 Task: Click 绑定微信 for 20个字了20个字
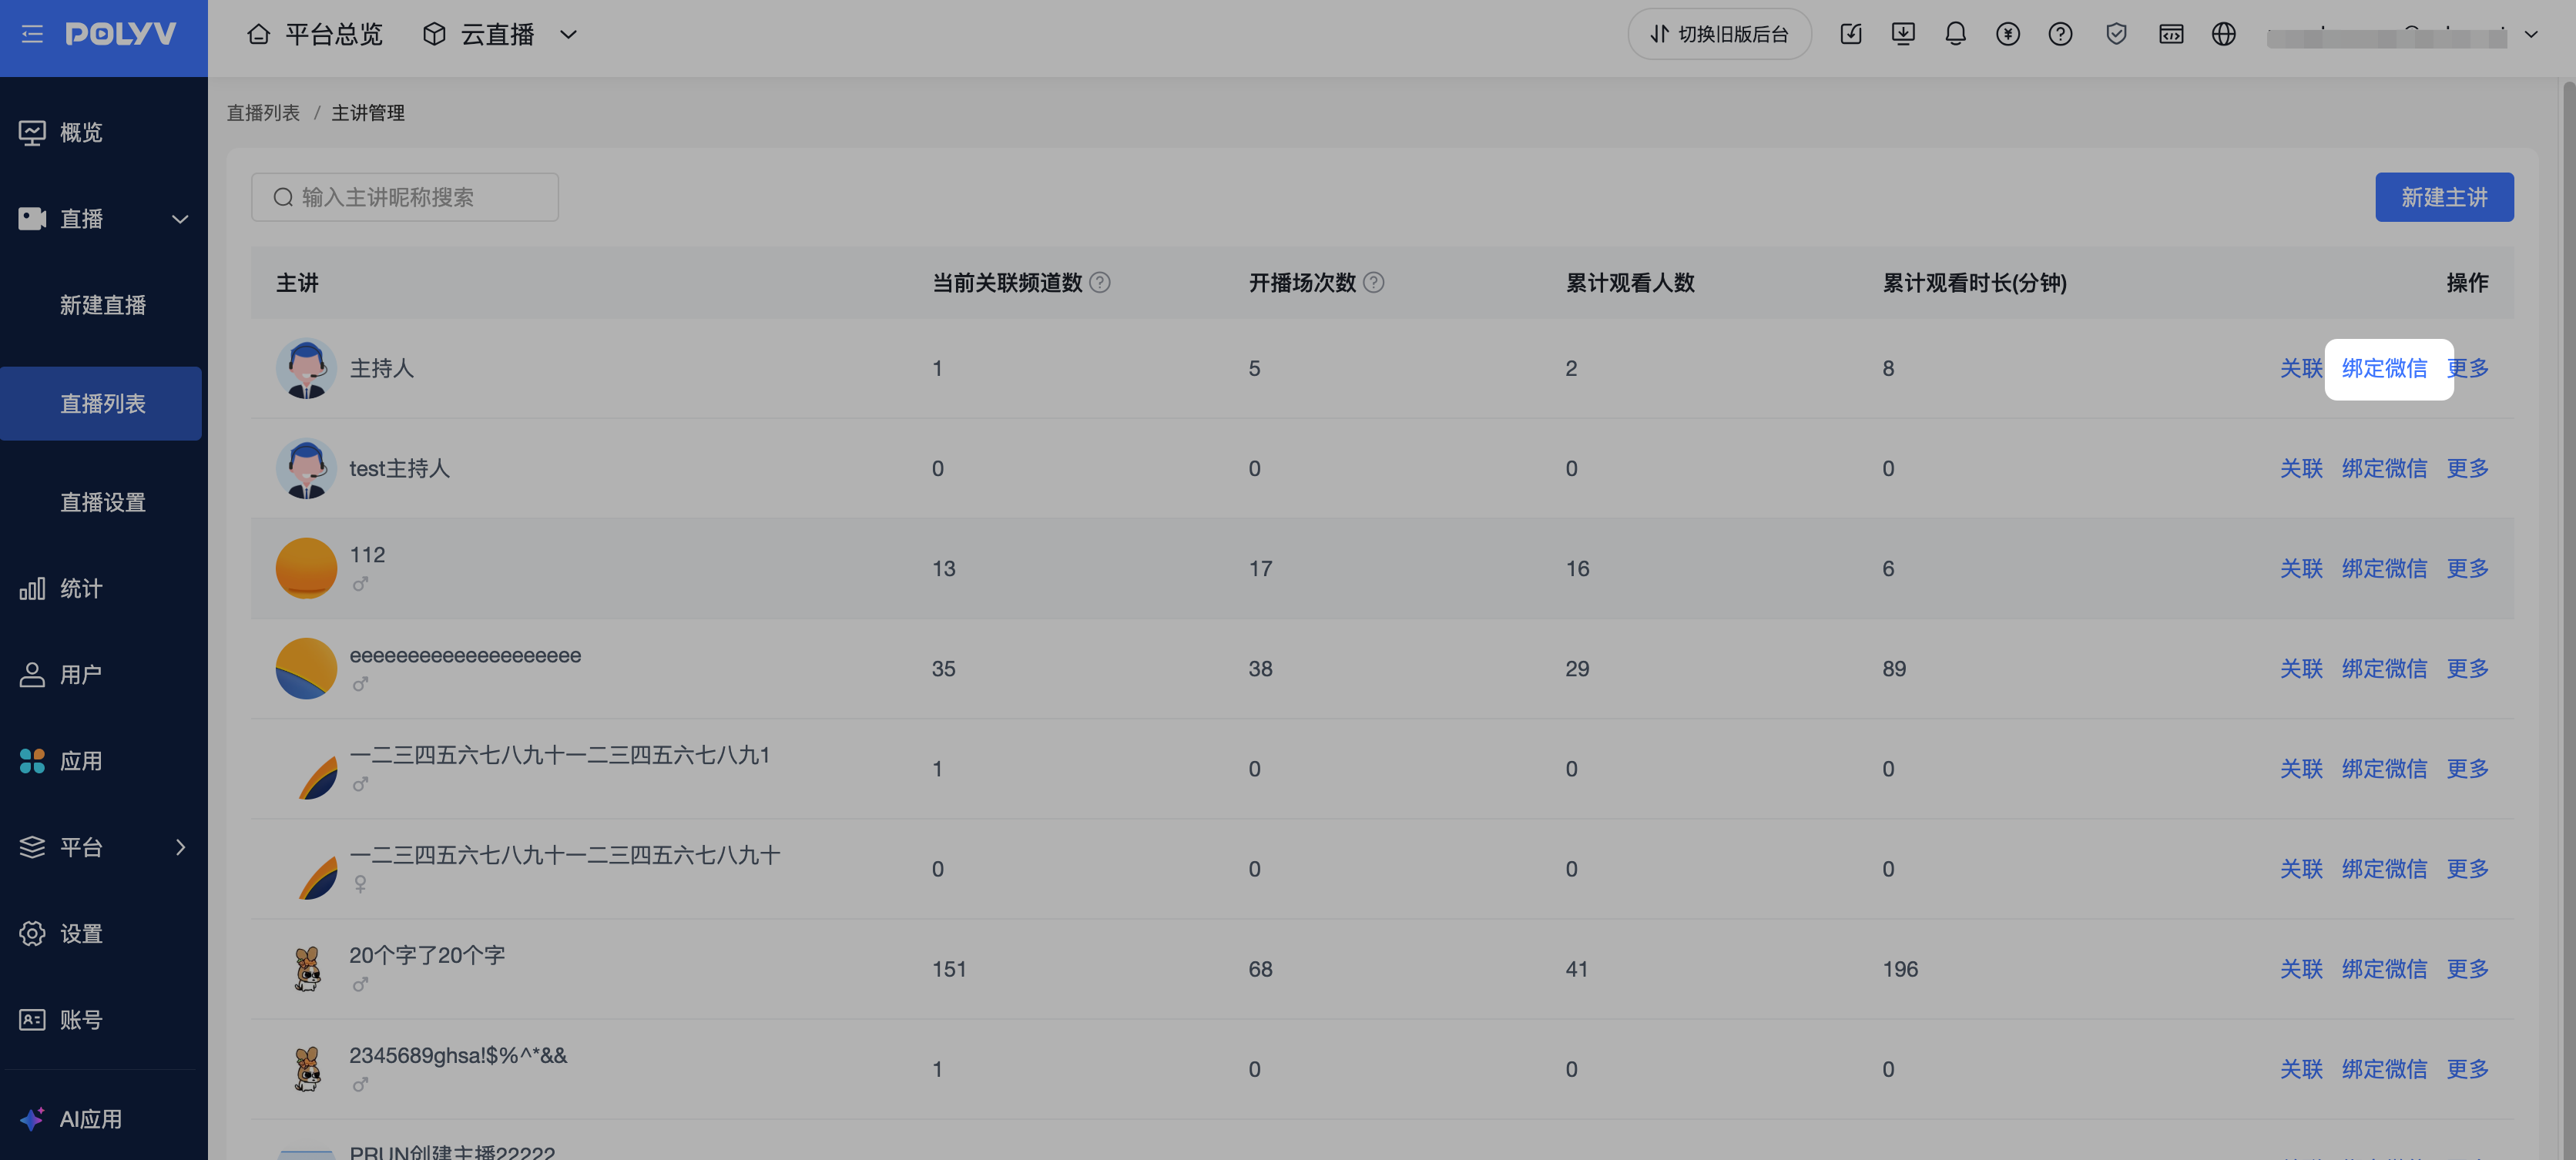coord(2384,969)
